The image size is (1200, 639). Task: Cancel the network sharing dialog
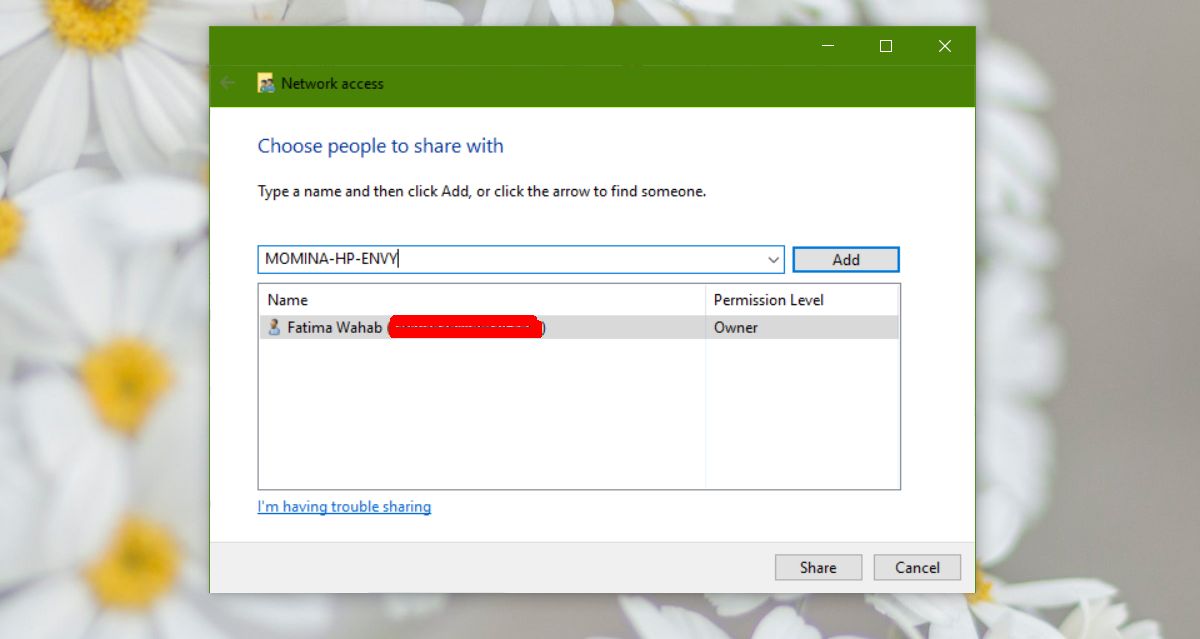pos(917,567)
